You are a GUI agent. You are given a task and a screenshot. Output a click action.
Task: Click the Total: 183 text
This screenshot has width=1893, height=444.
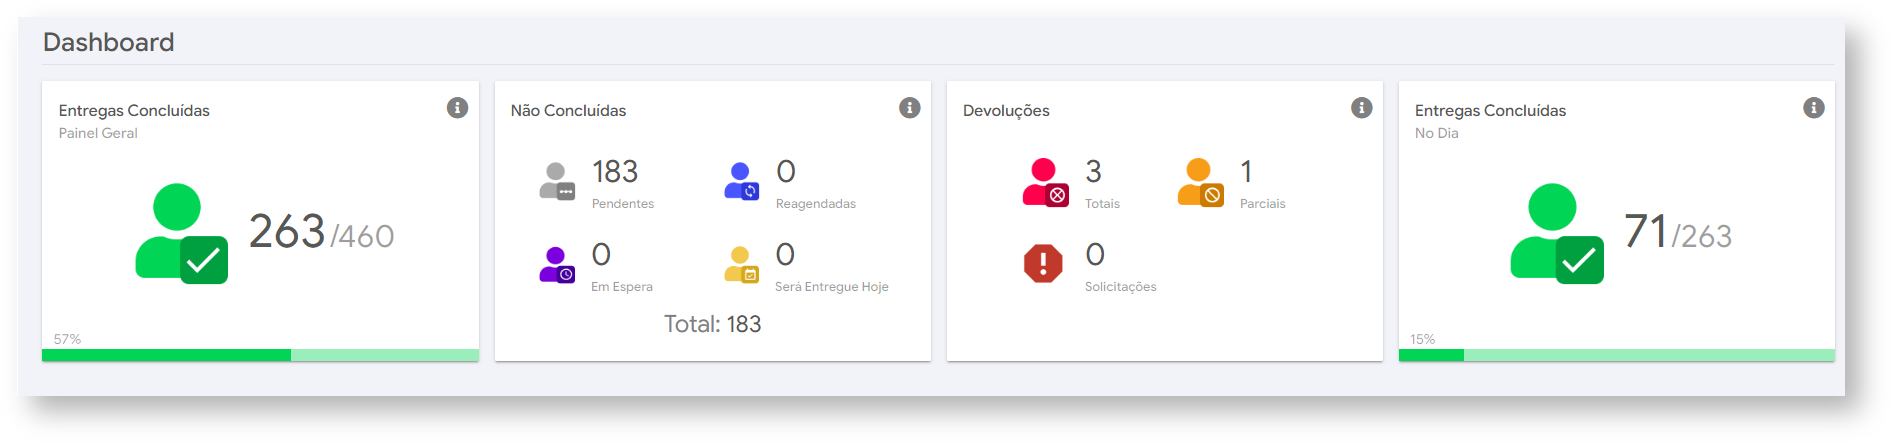(x=713, y=324)
